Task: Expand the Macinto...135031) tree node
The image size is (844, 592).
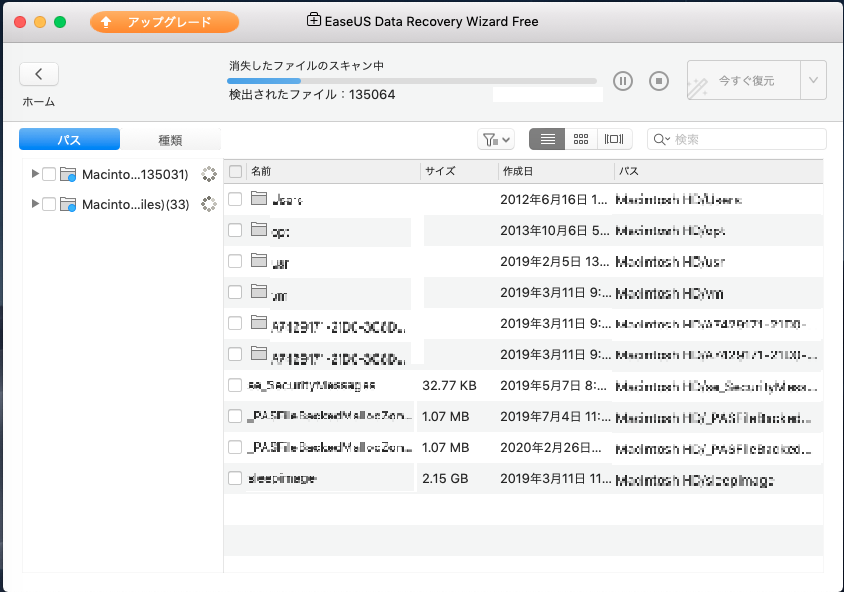Action: pyautogui.click(x=35, y=174)
